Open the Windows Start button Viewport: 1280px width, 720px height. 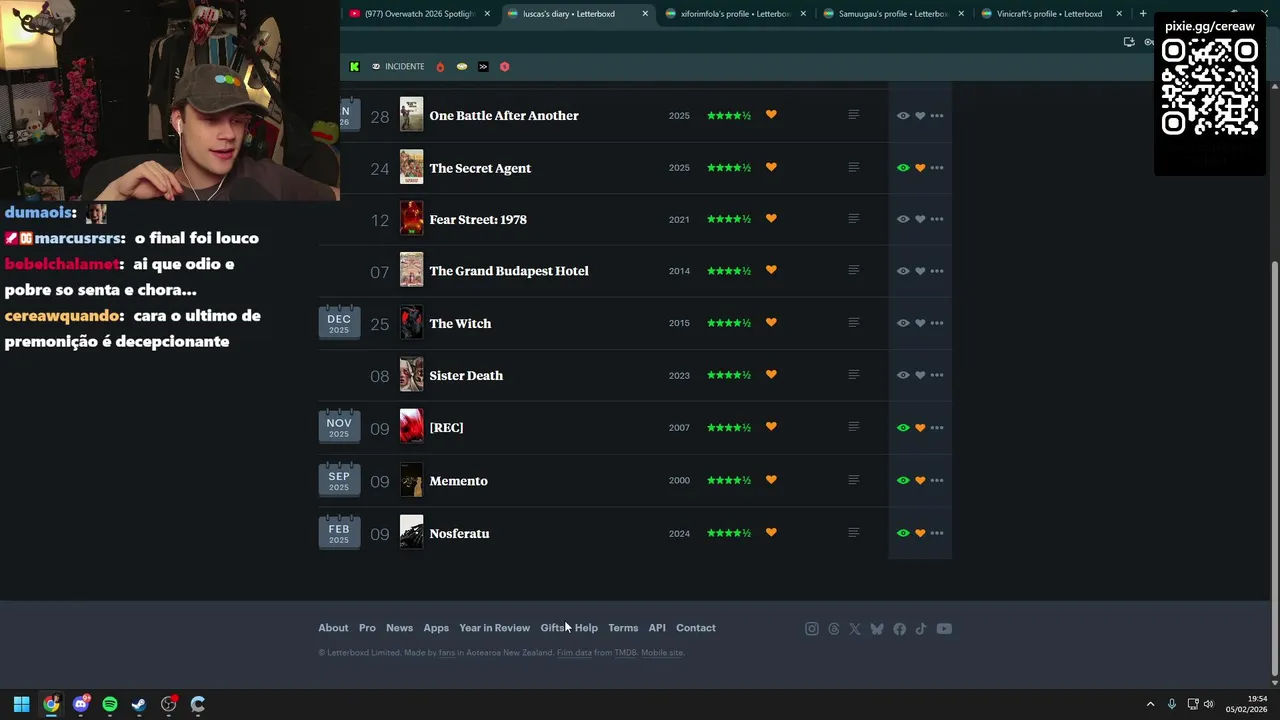coord(21,704)
